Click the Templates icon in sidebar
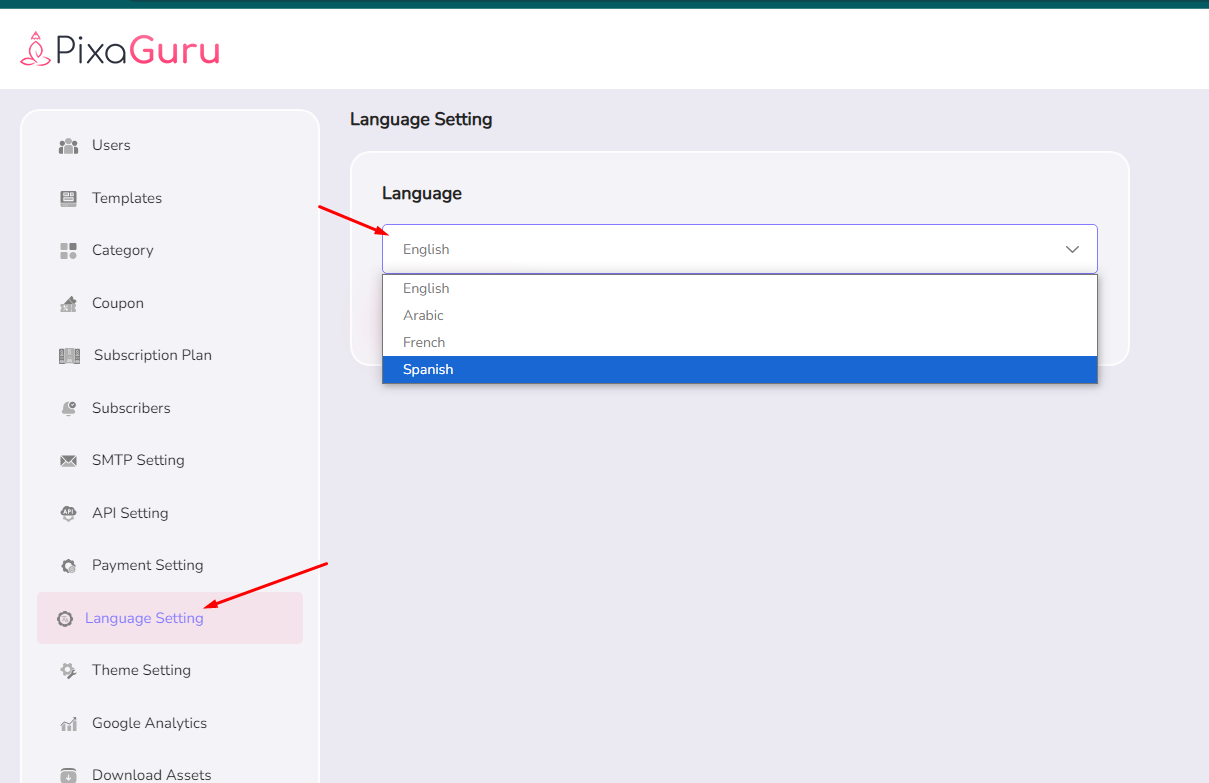The height and width of the screenshot is (783, 1209). (x=68, y=198)
